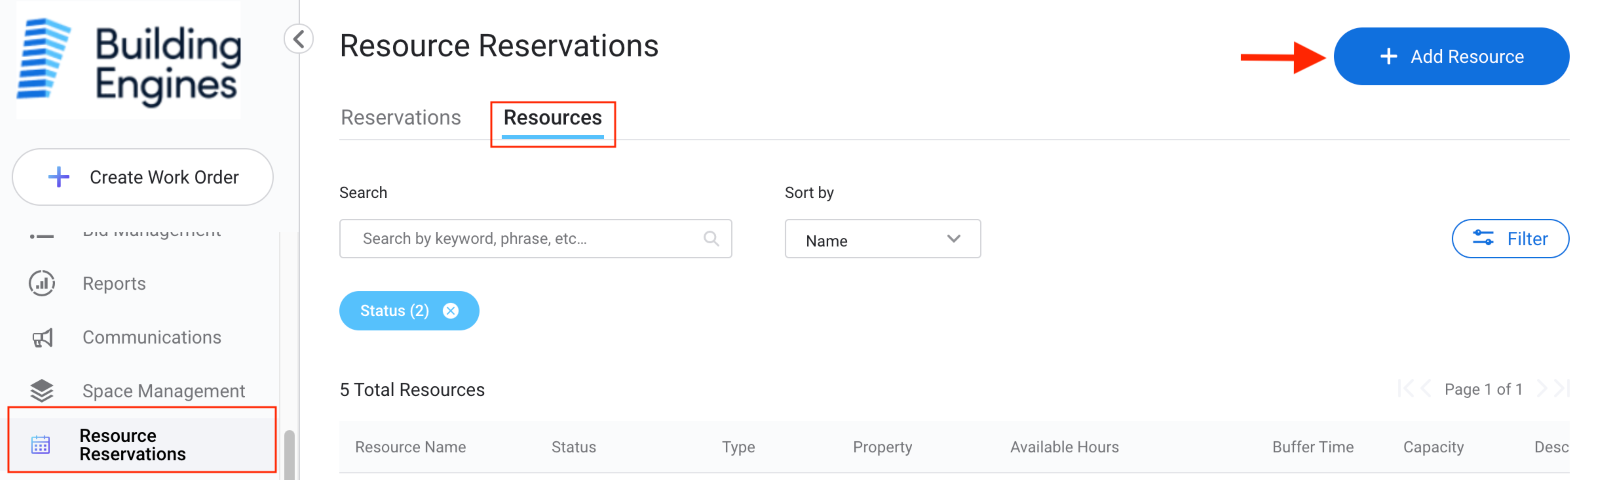Click the Space Management layers icon
Viewport: 1600px width, 480px height.
[x=42, y=391]
